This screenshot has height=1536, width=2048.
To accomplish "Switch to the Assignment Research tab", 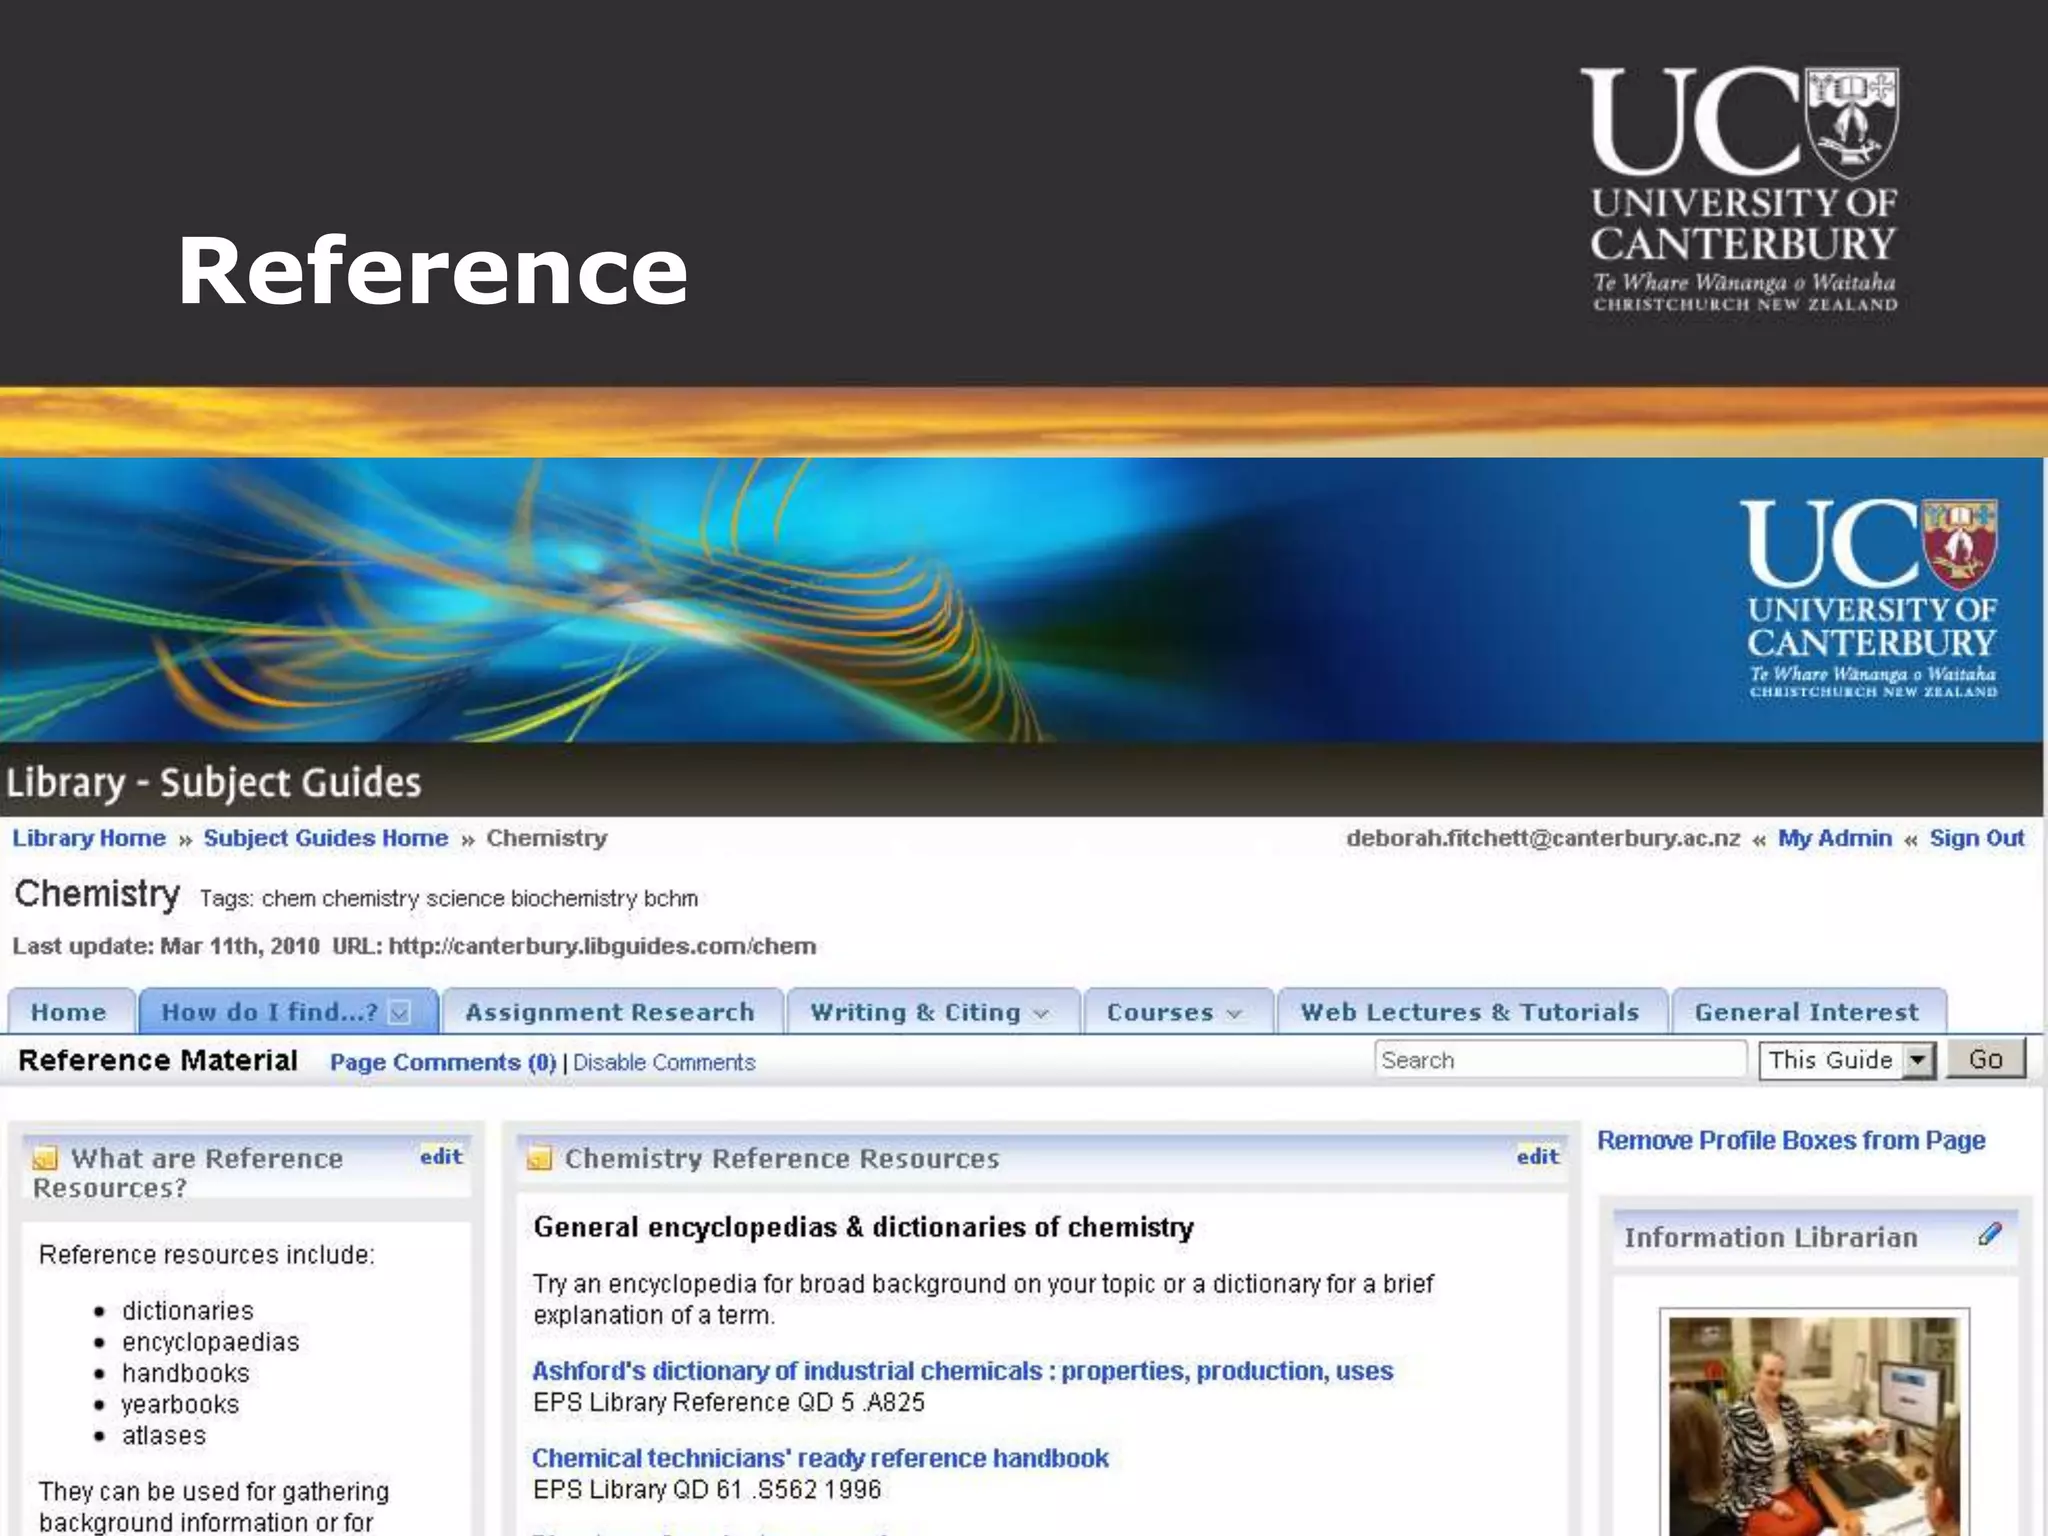I will pyautogui.click(x=610, y=1012).
